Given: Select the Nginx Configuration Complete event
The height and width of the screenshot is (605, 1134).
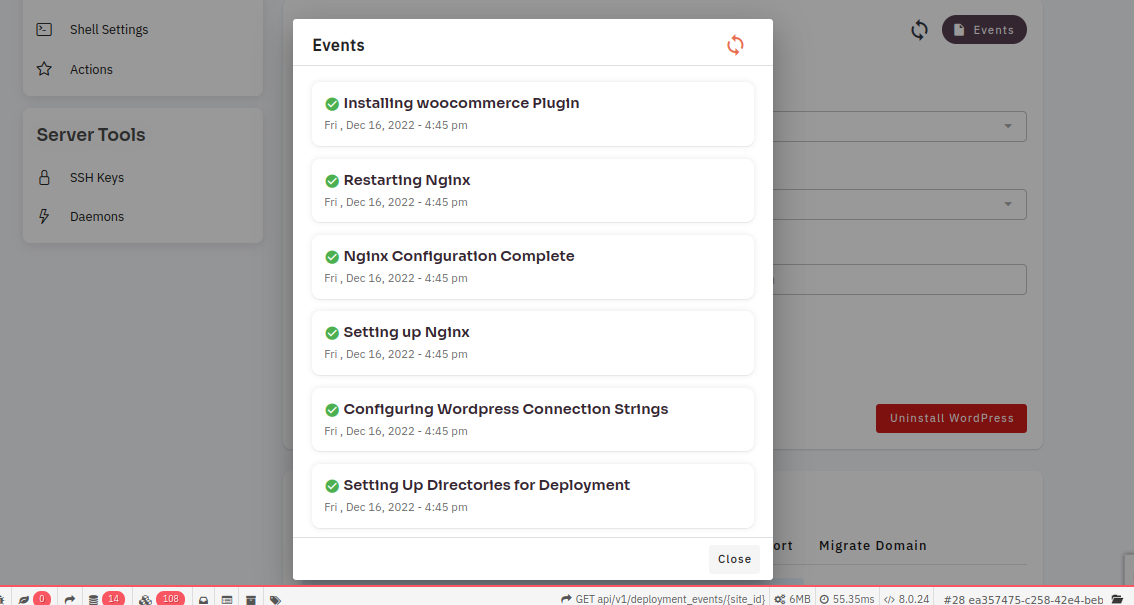Looking at the screenshot, I should pyautogui.click(x=533, y=267).
